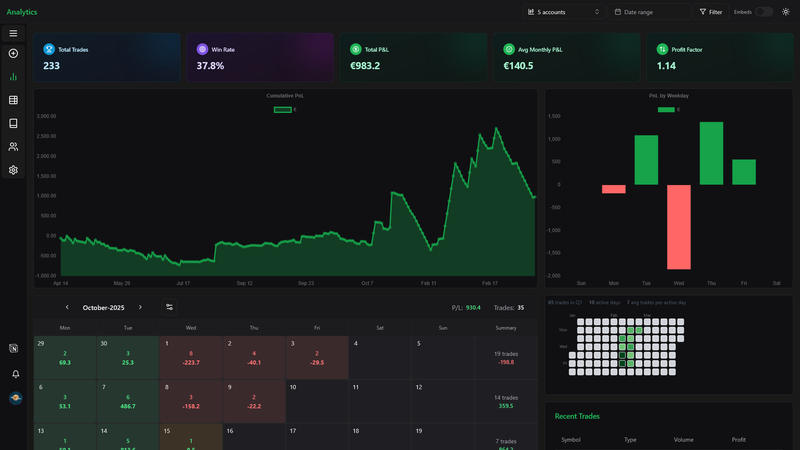Click the red Wed loss bar
The image size is (800, 450).
click(679, 227)
